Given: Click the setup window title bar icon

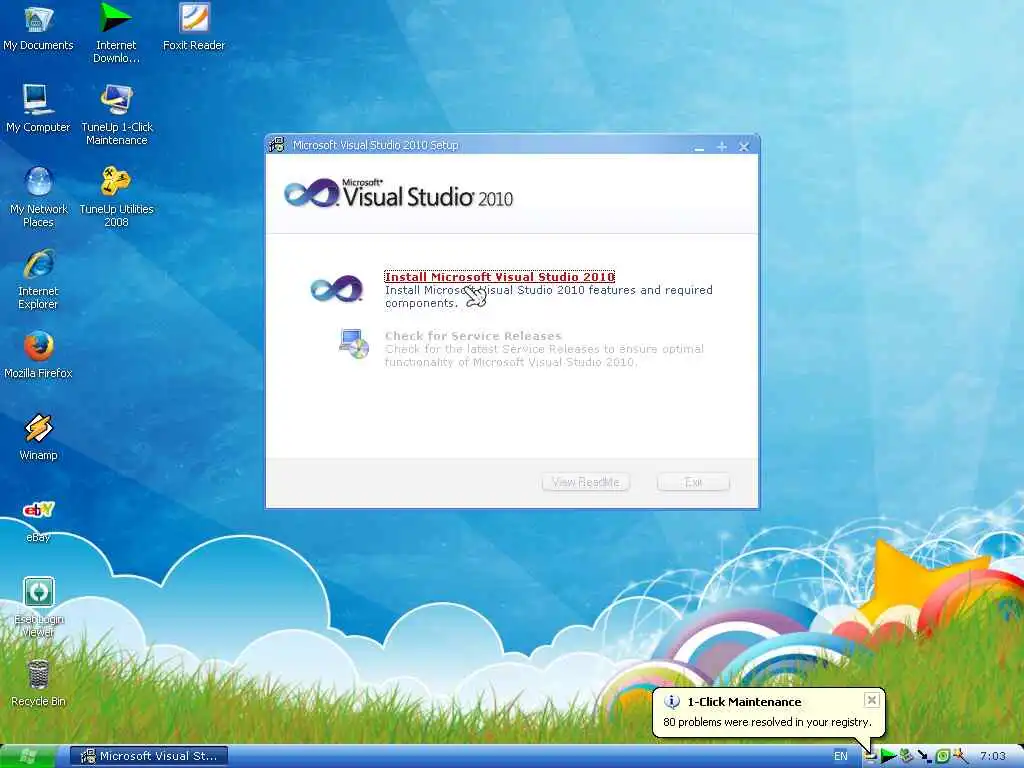Looking at the screenshot, I should (277, 144).
